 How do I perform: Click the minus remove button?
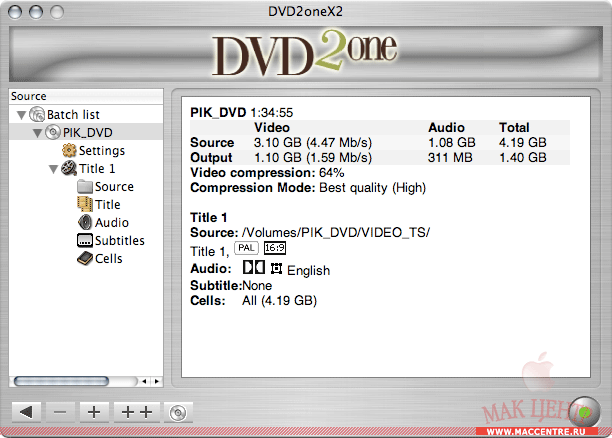60,412
